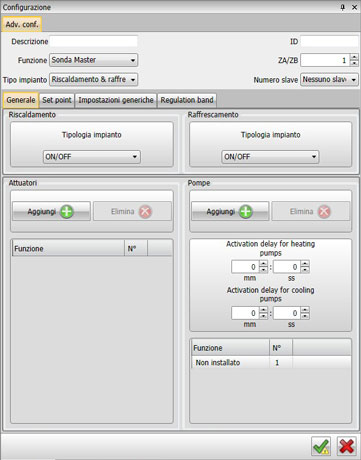Click heating pumps delay mm field

point(245,267)
